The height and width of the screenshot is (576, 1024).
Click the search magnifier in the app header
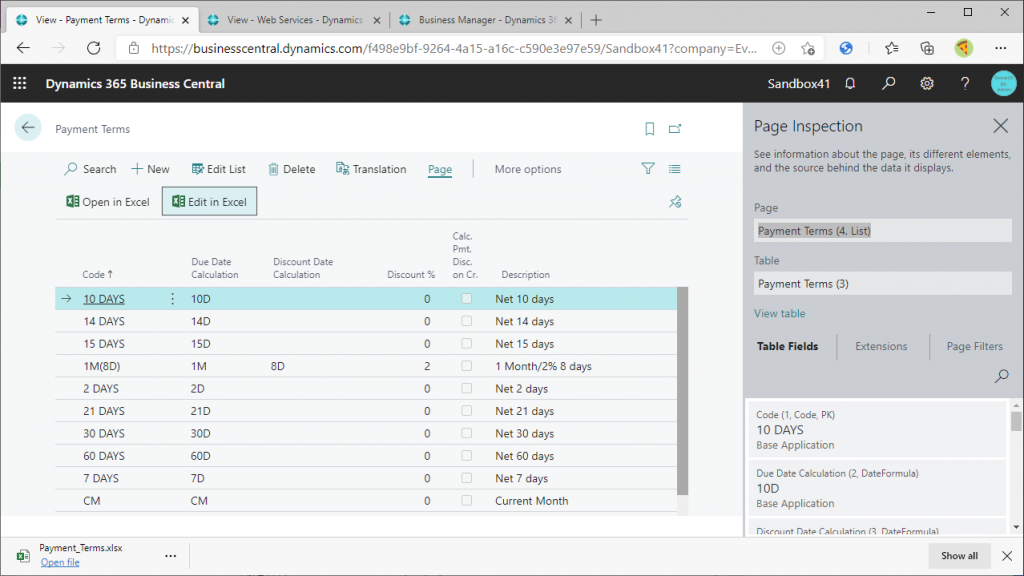click(888, 84)
